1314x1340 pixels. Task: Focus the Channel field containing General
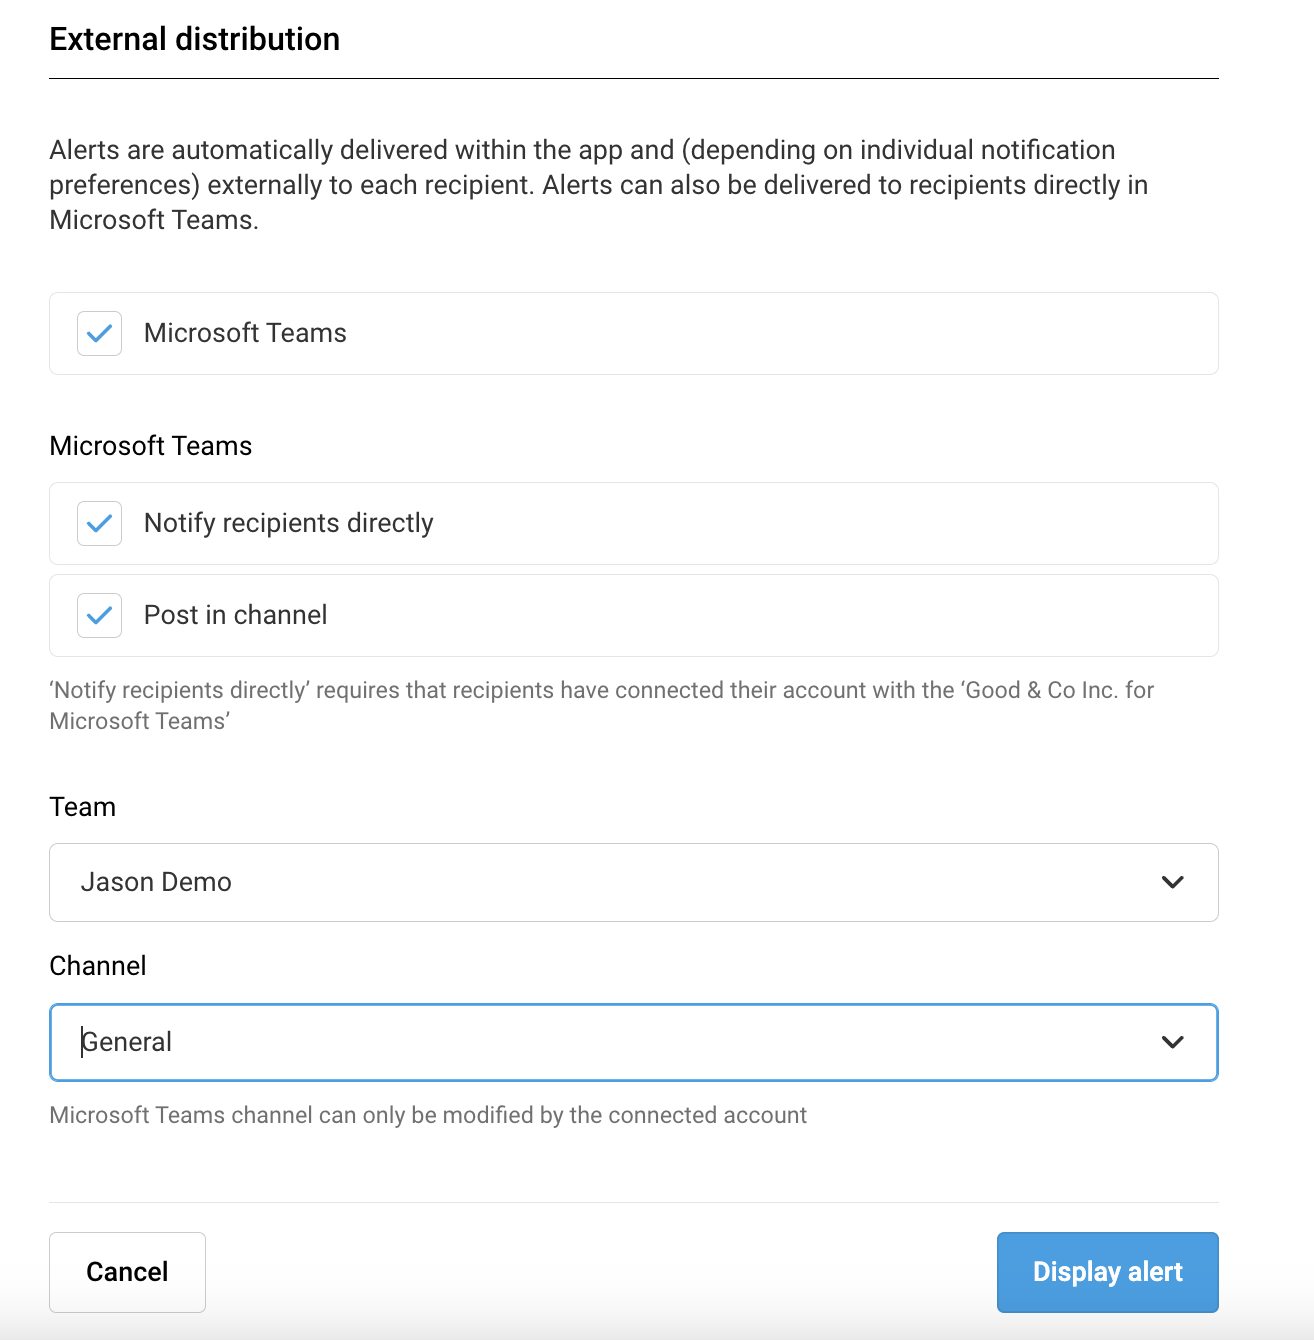pyautogui.click(x=600, y=1042)
